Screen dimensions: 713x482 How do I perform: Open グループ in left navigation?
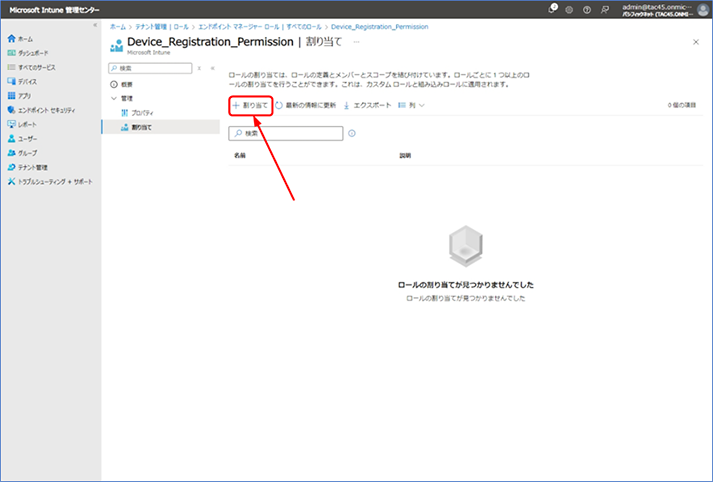(x=22, y=153)
